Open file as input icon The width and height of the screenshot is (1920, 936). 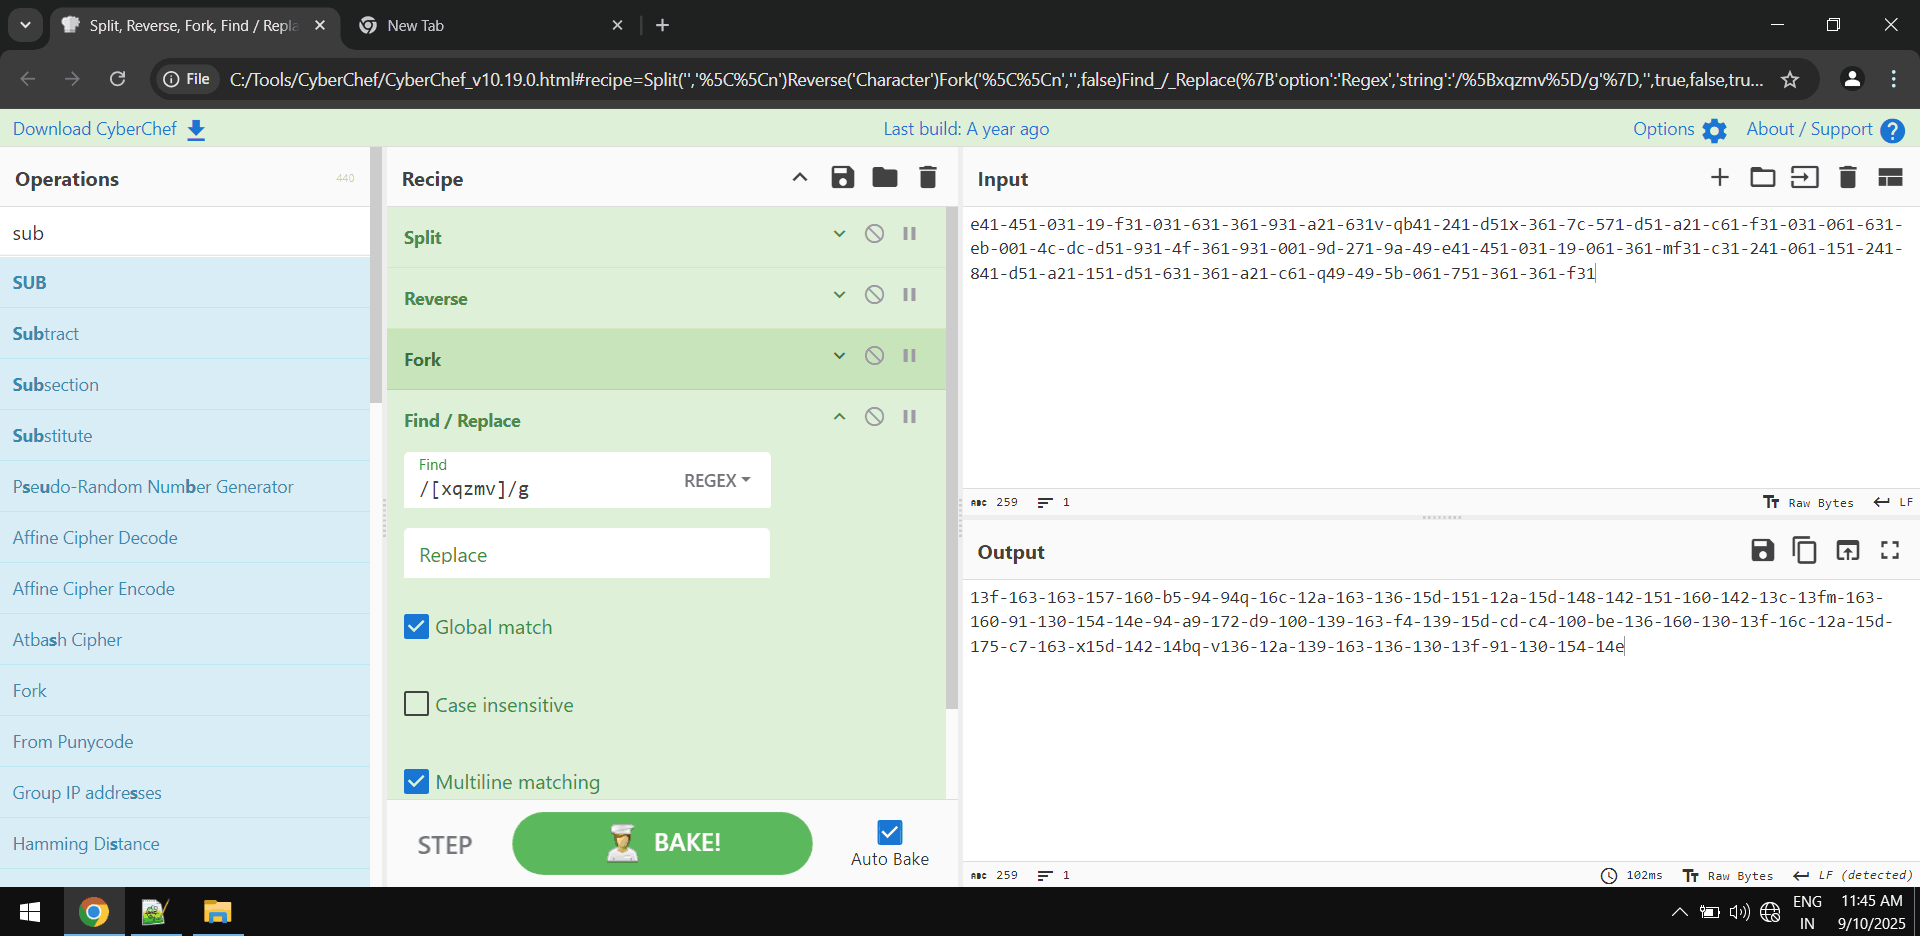pos(1805,178)
